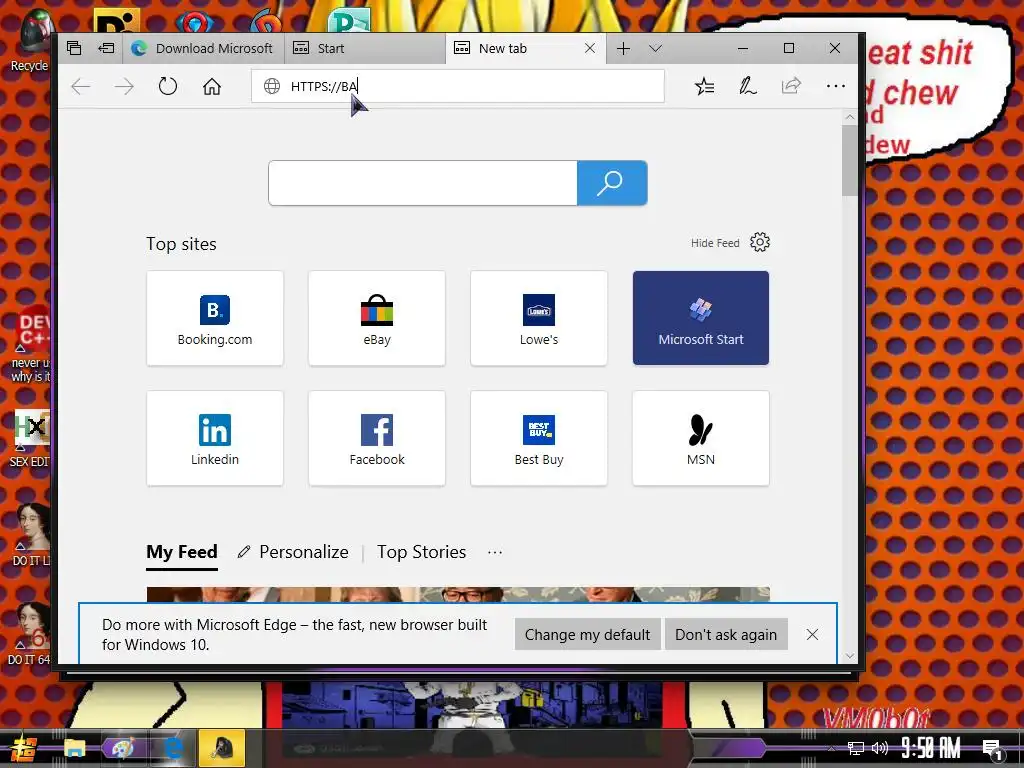
Task: Click scrollbar down arrow
Action: click(x=850, y=656)
